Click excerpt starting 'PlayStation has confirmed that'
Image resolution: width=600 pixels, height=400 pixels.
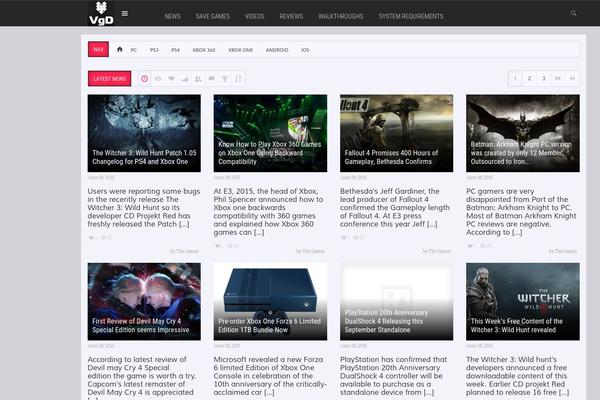(393, 376)
